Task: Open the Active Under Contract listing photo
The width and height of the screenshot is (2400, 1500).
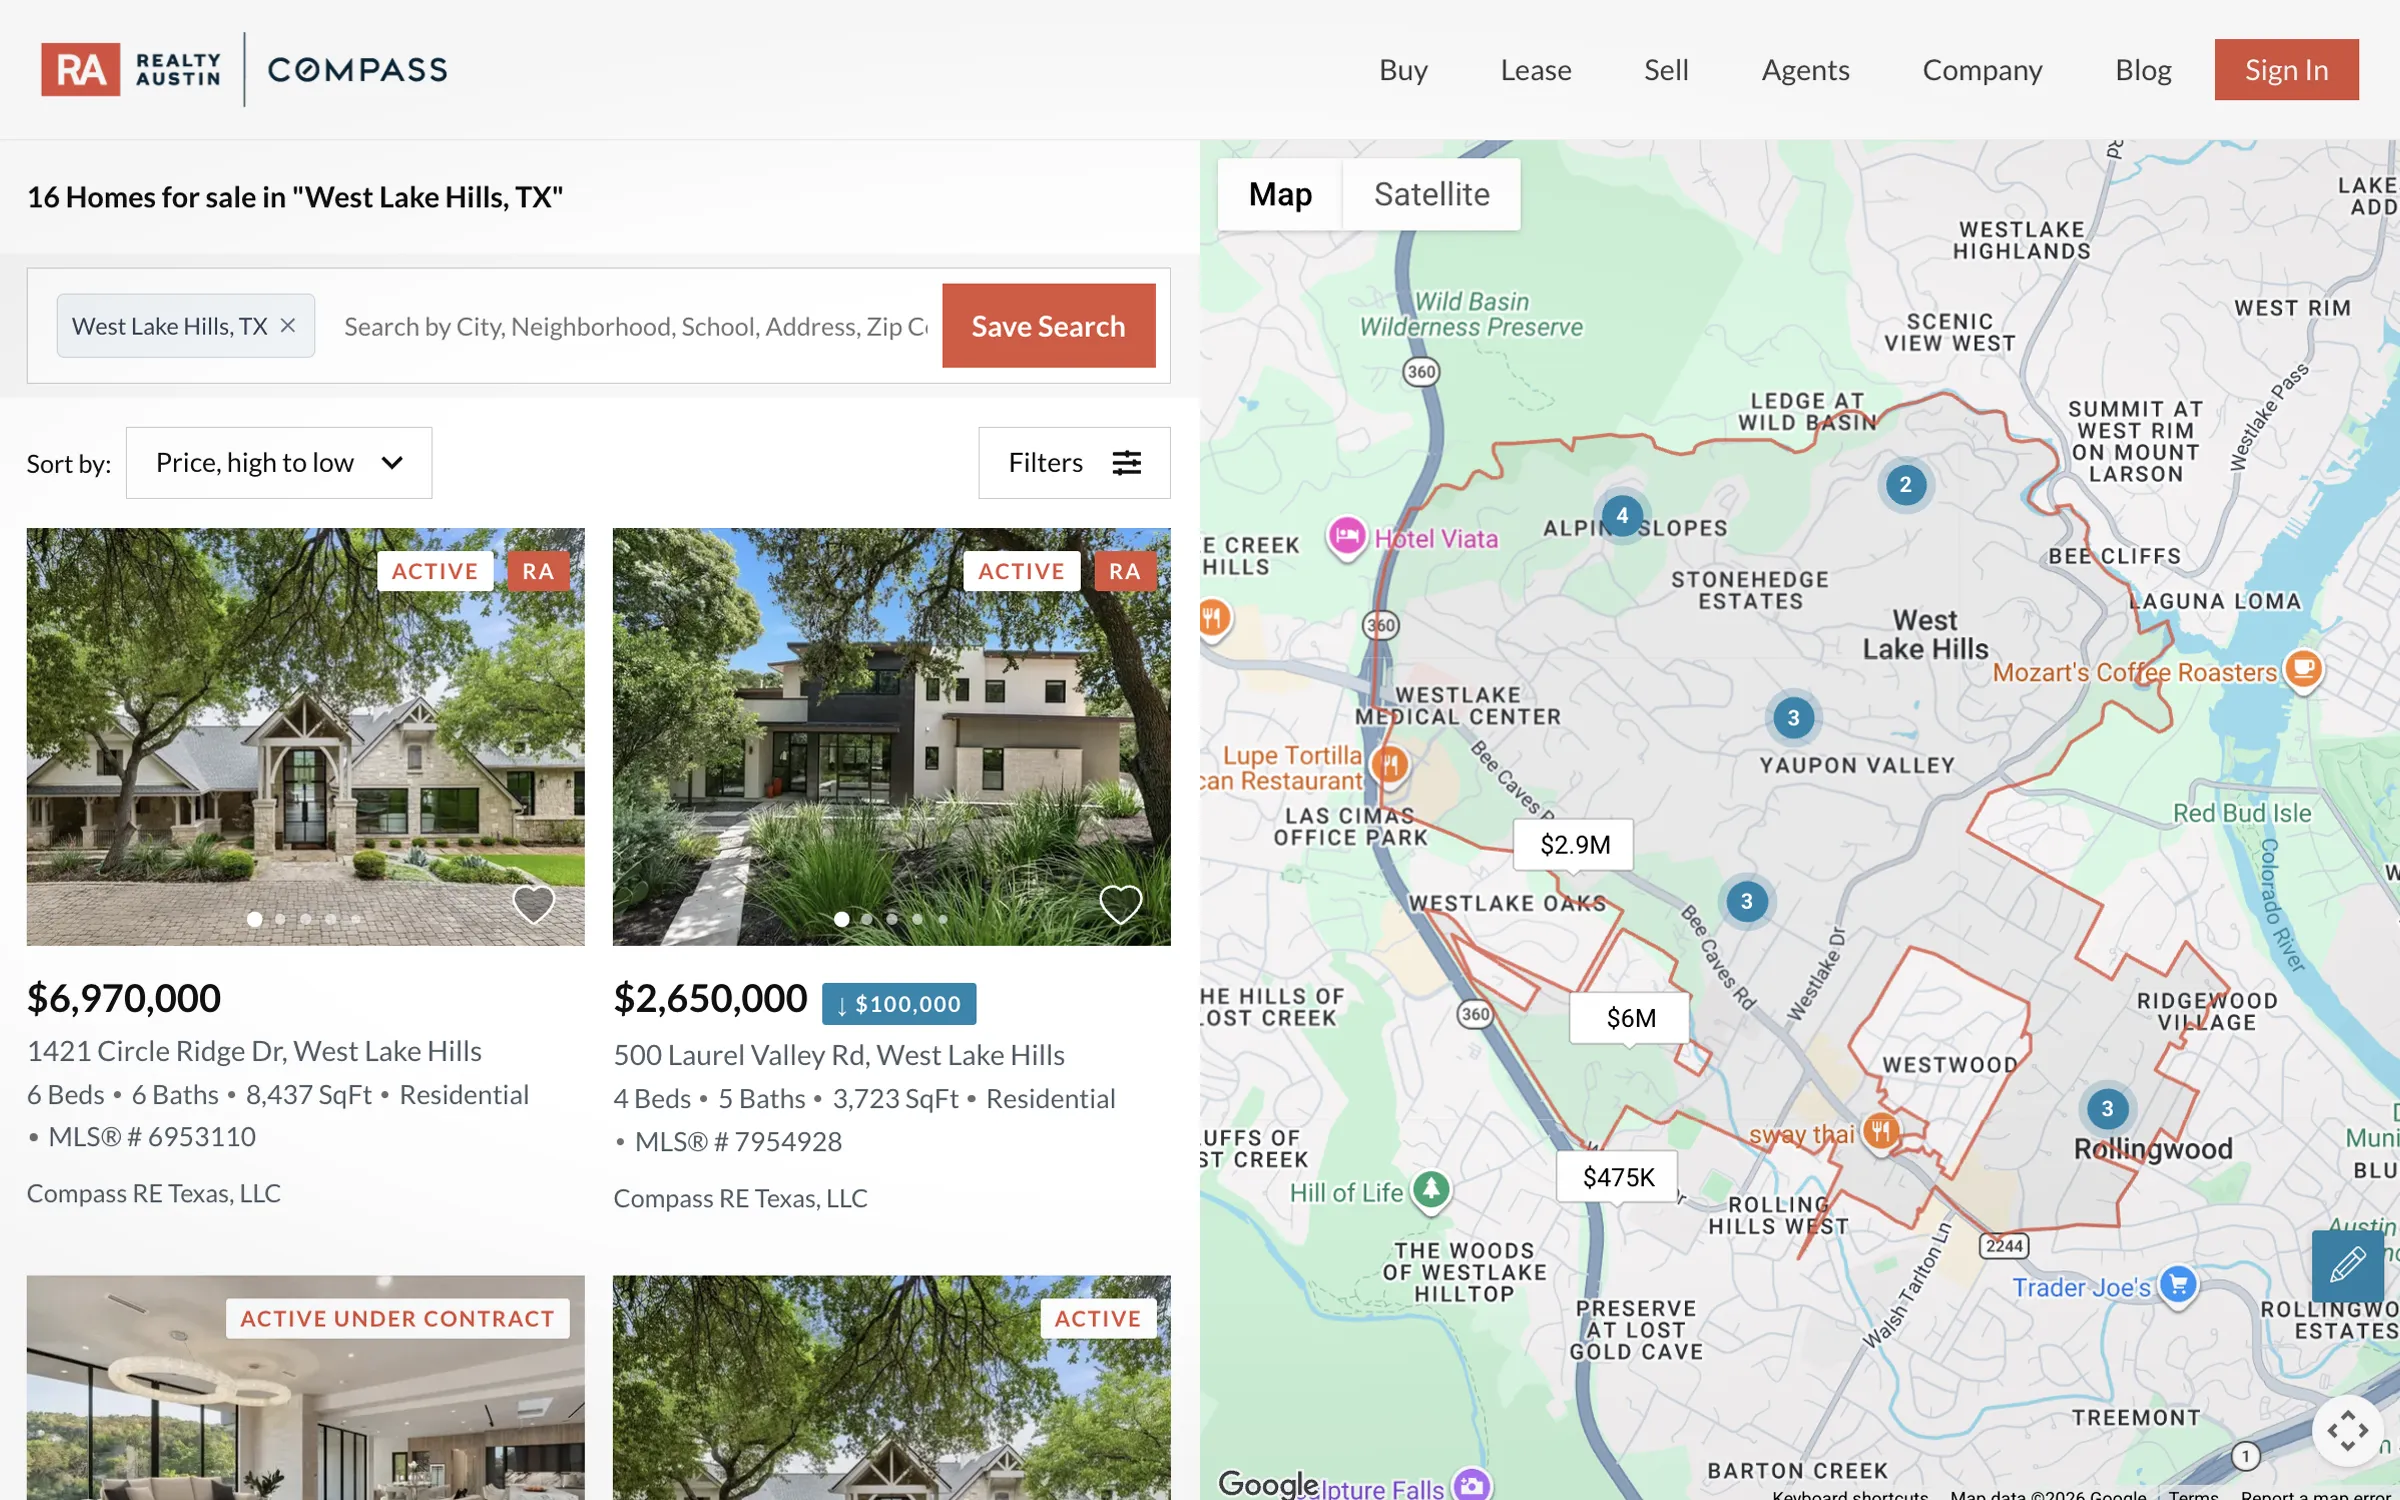Action: pyautogui.click(x=306, y=1388)
